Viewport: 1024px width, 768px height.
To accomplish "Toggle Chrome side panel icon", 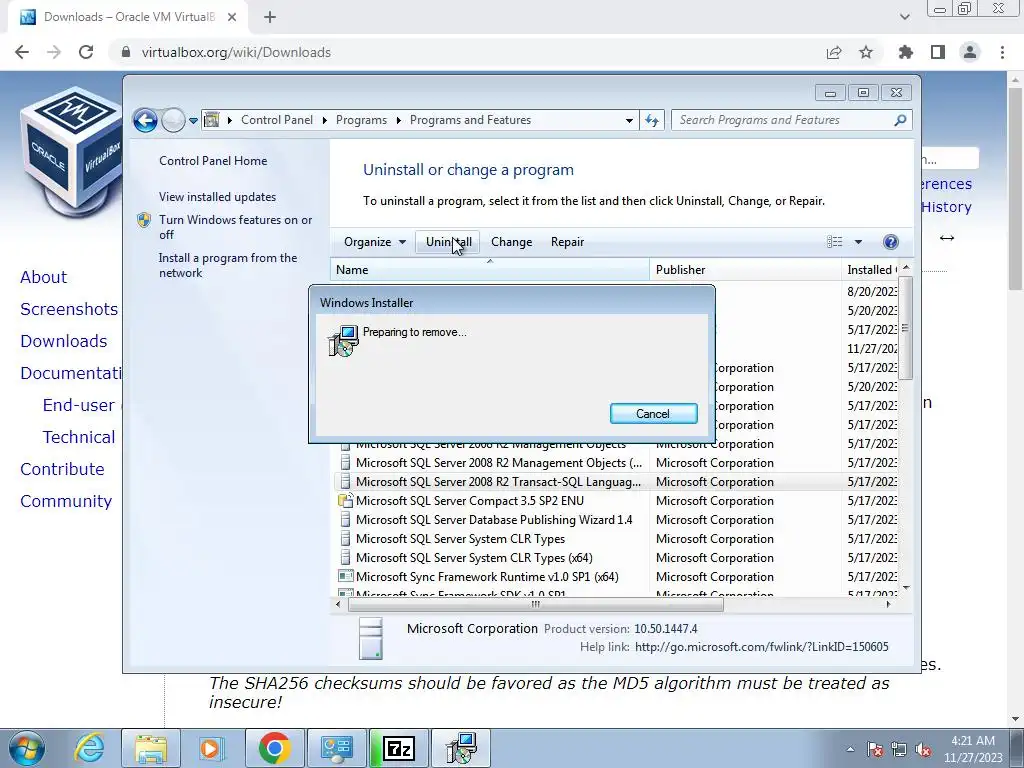I will [938, 52].
